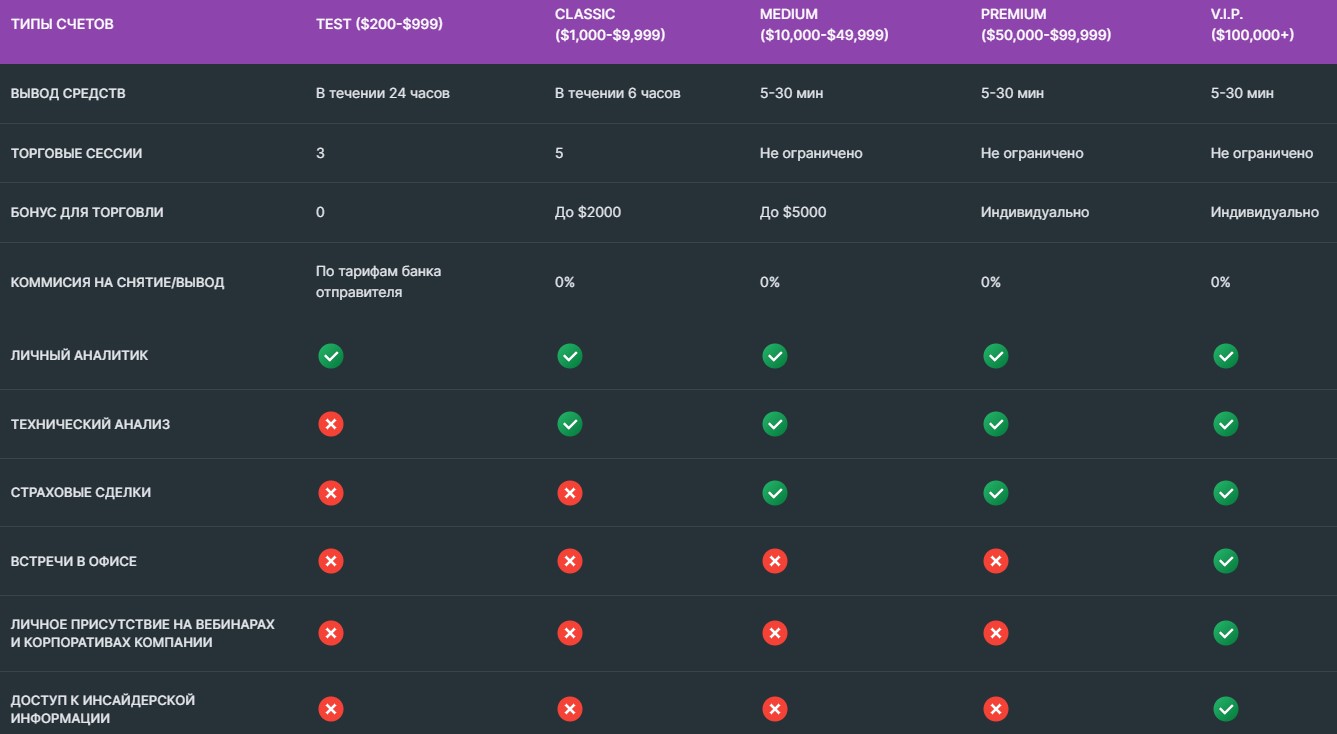Click red cross for СТРАХОВЫЕ СДЕЛКИ under TEST

point(331,492)
